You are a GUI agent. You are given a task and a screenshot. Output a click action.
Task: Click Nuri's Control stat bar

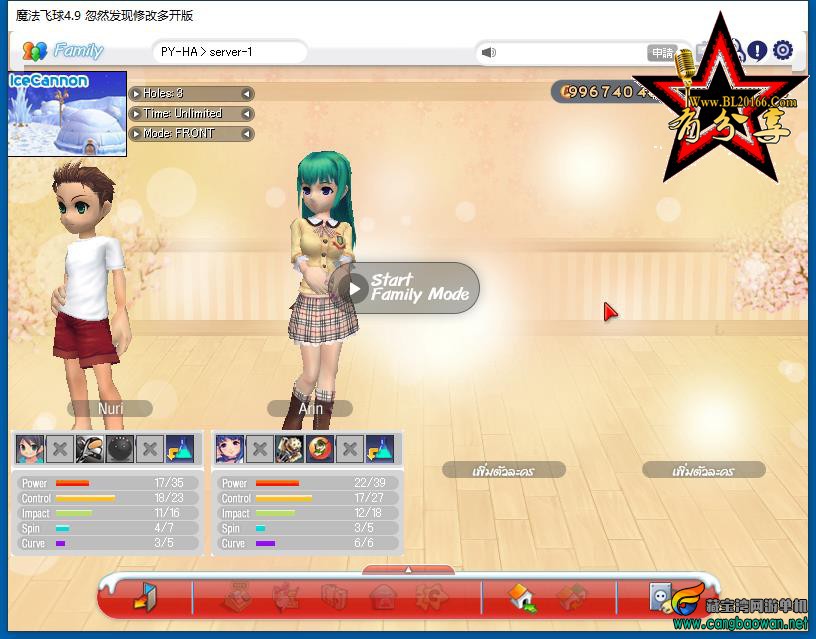(x=85, y=498)
